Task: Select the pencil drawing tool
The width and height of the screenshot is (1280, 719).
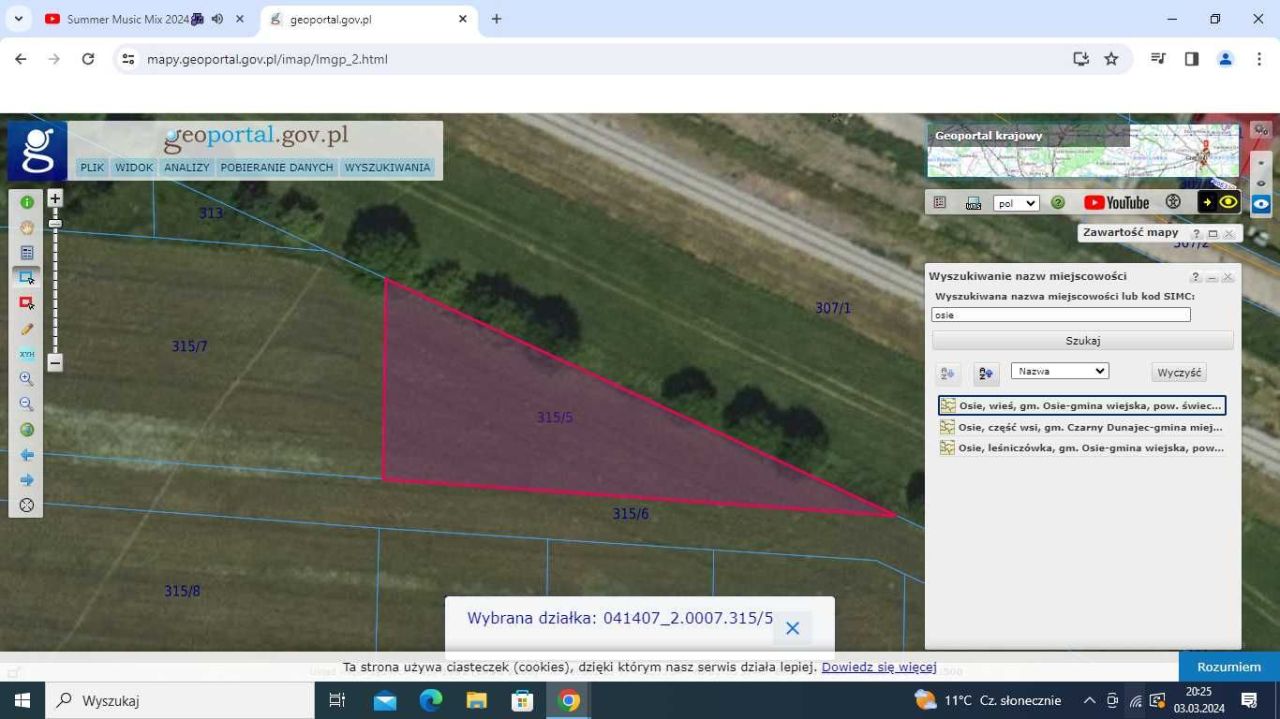Action: click(x=27, y=328)
